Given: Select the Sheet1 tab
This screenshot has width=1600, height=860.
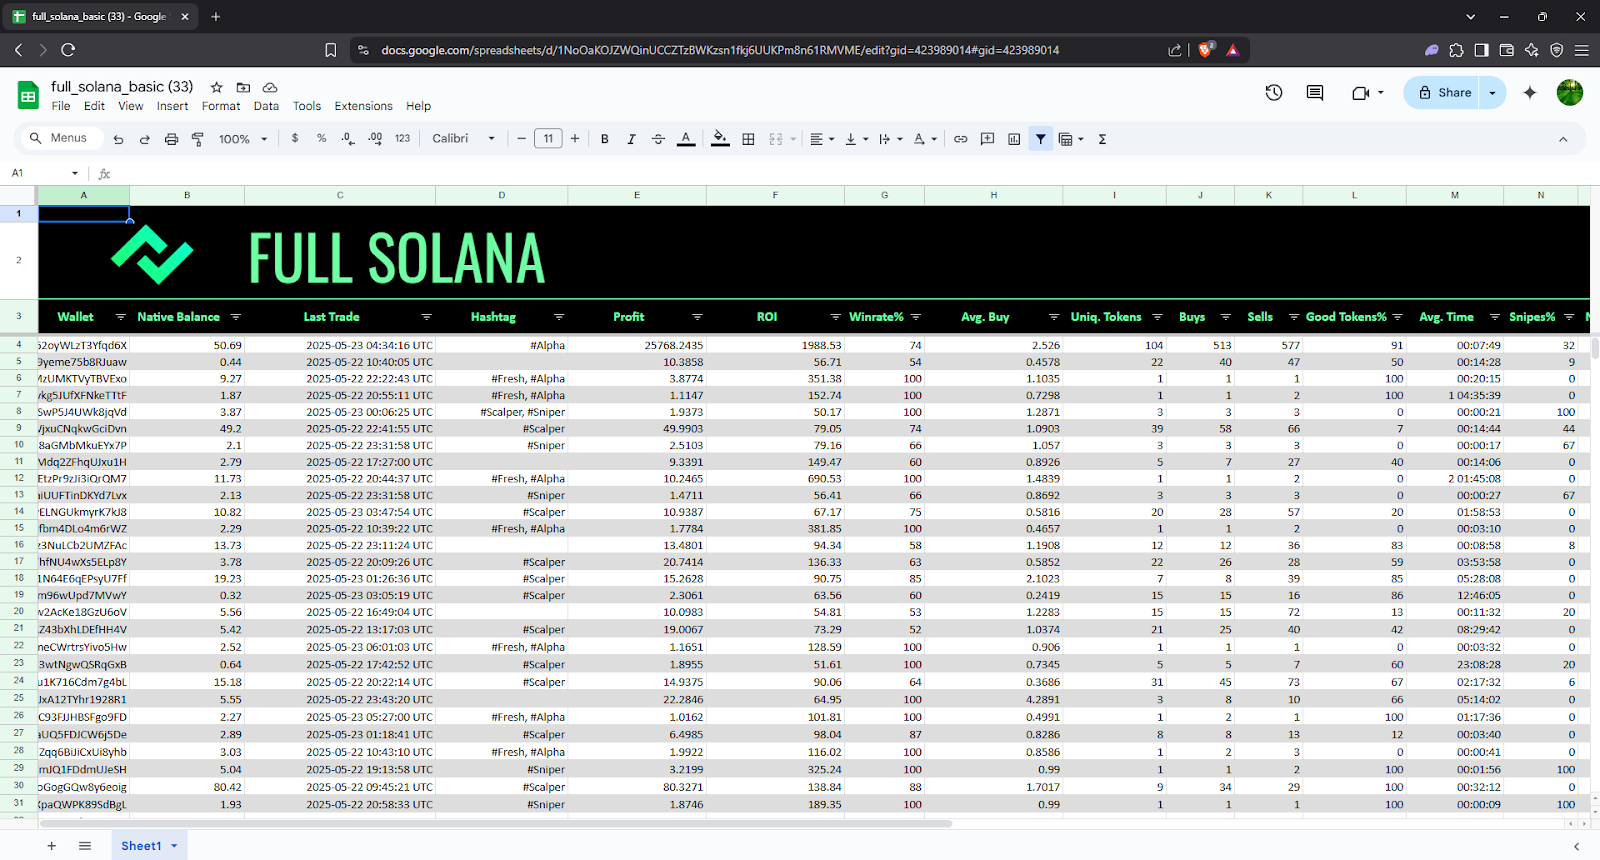Looking at the screenshot, I should [x=149, y=846].
